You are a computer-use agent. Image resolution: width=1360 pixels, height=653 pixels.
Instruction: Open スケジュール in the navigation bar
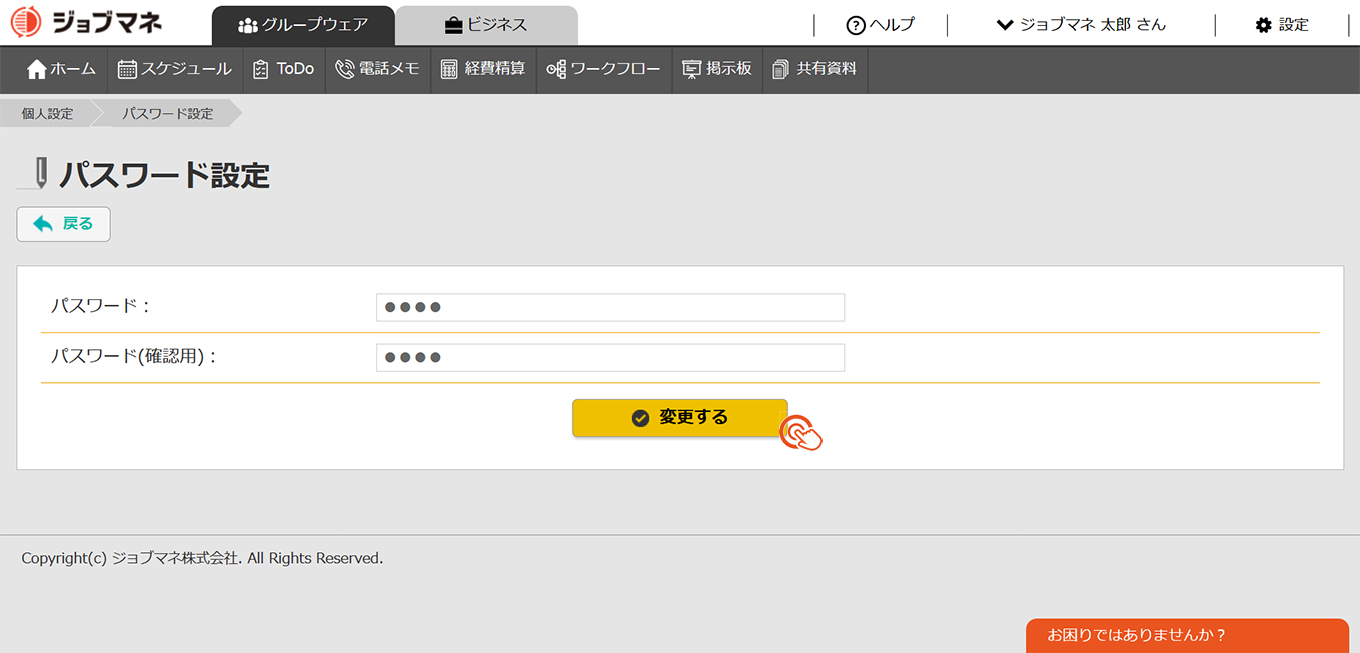point(175,69)
